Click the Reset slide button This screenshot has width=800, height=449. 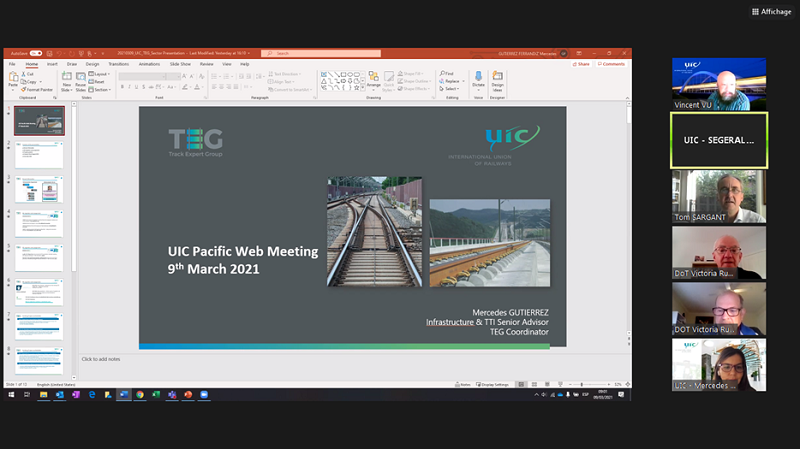tap(96, 82)
